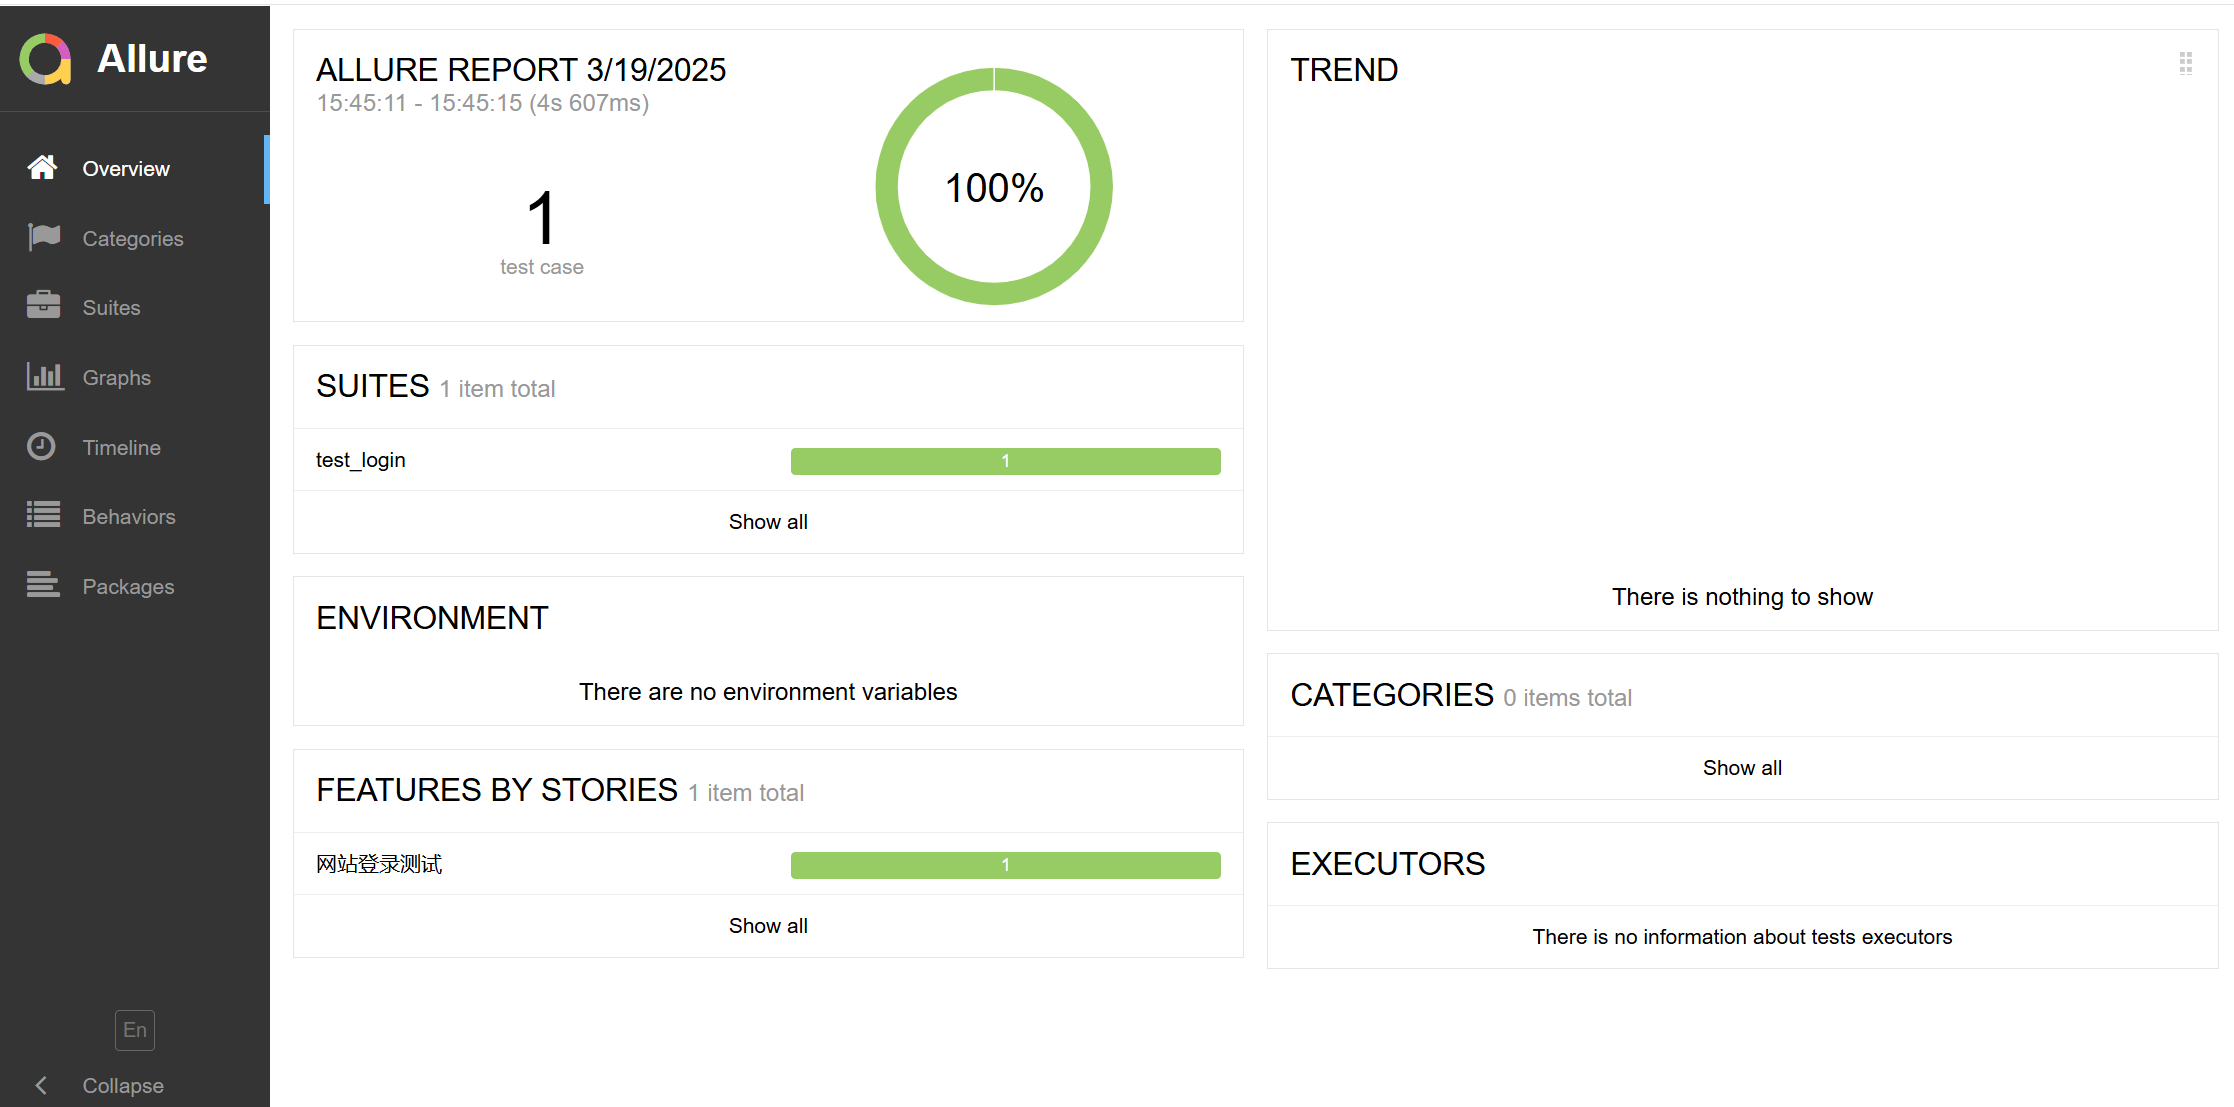Viewport: 2234px width, 1107px height.
Task: Show all items in the Suites widget
Action: pos(768,522)
